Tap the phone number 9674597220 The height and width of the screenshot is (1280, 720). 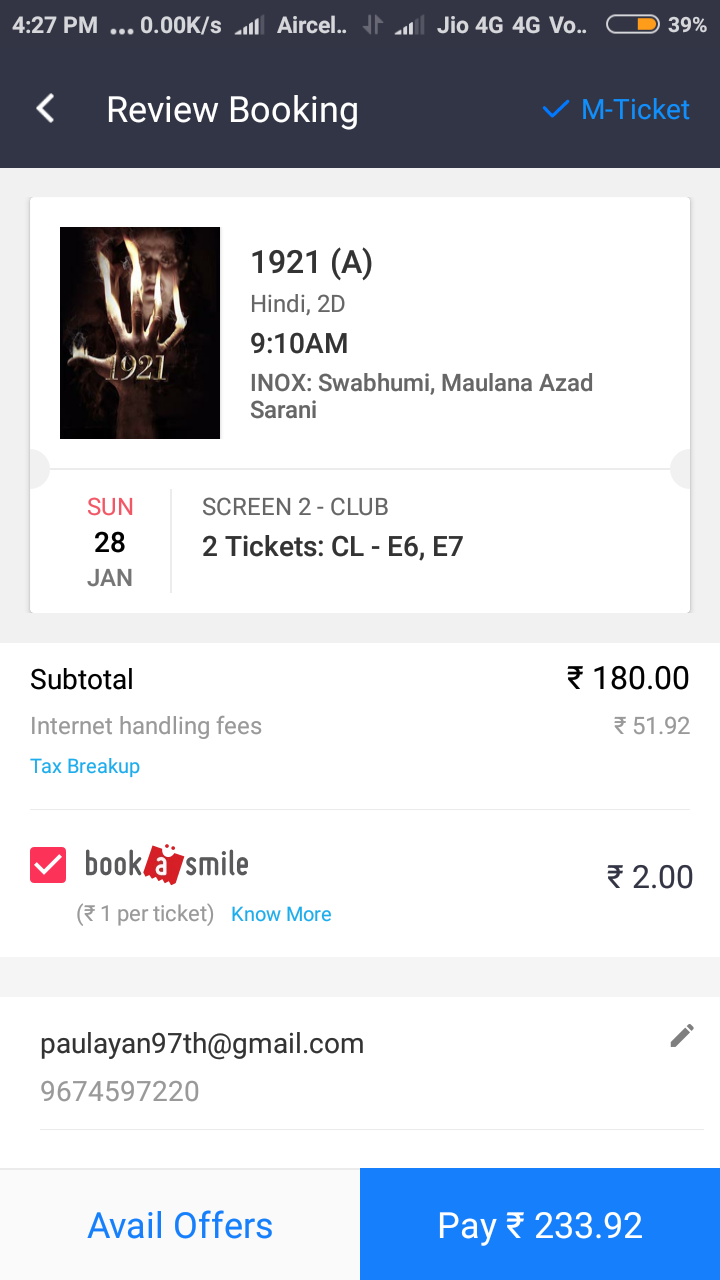tap(120, 1091)
